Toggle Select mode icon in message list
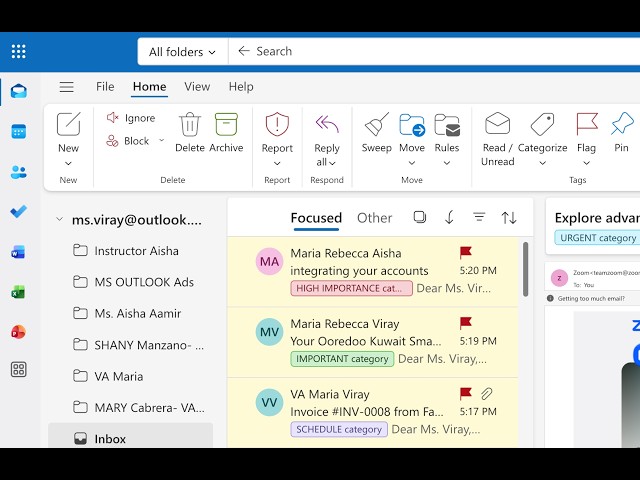Viewport: 640px width, 480px height. click(420, 217)
